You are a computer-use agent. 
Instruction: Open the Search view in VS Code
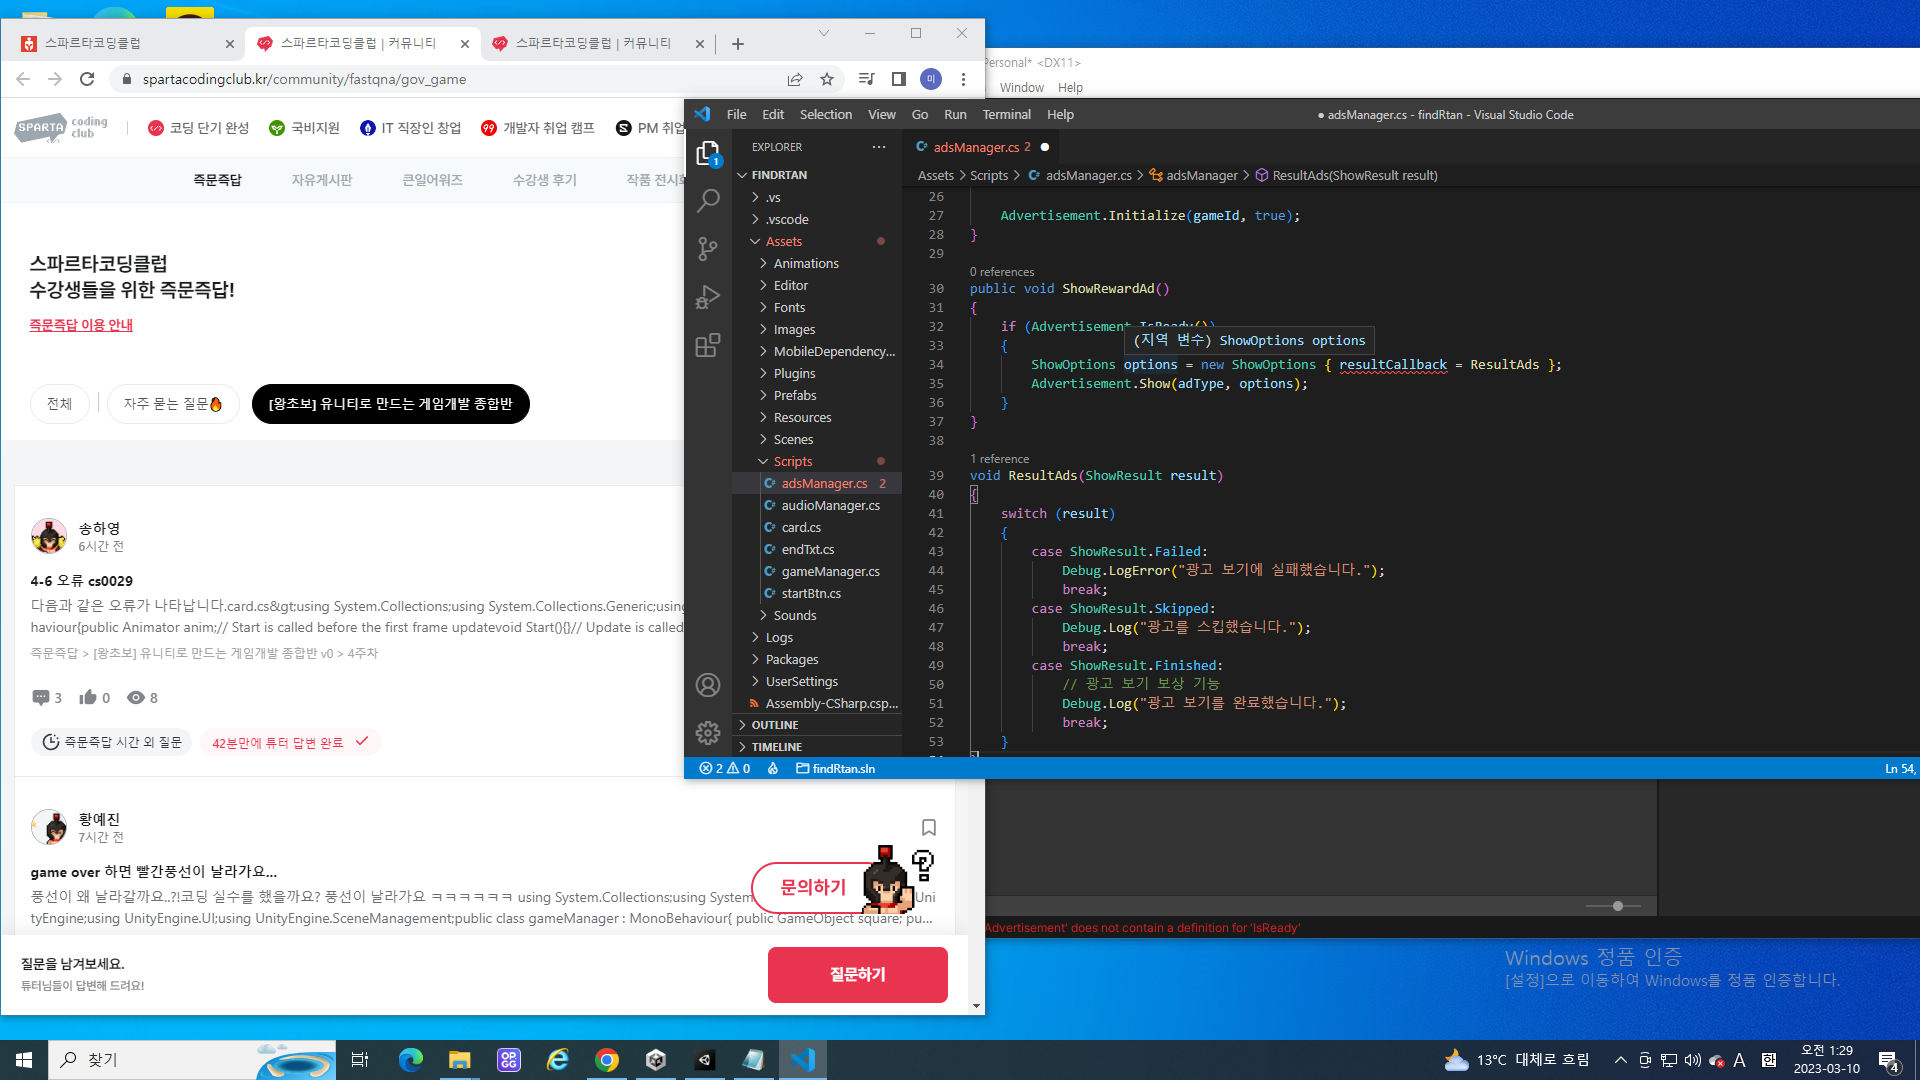tap(708, 201)
